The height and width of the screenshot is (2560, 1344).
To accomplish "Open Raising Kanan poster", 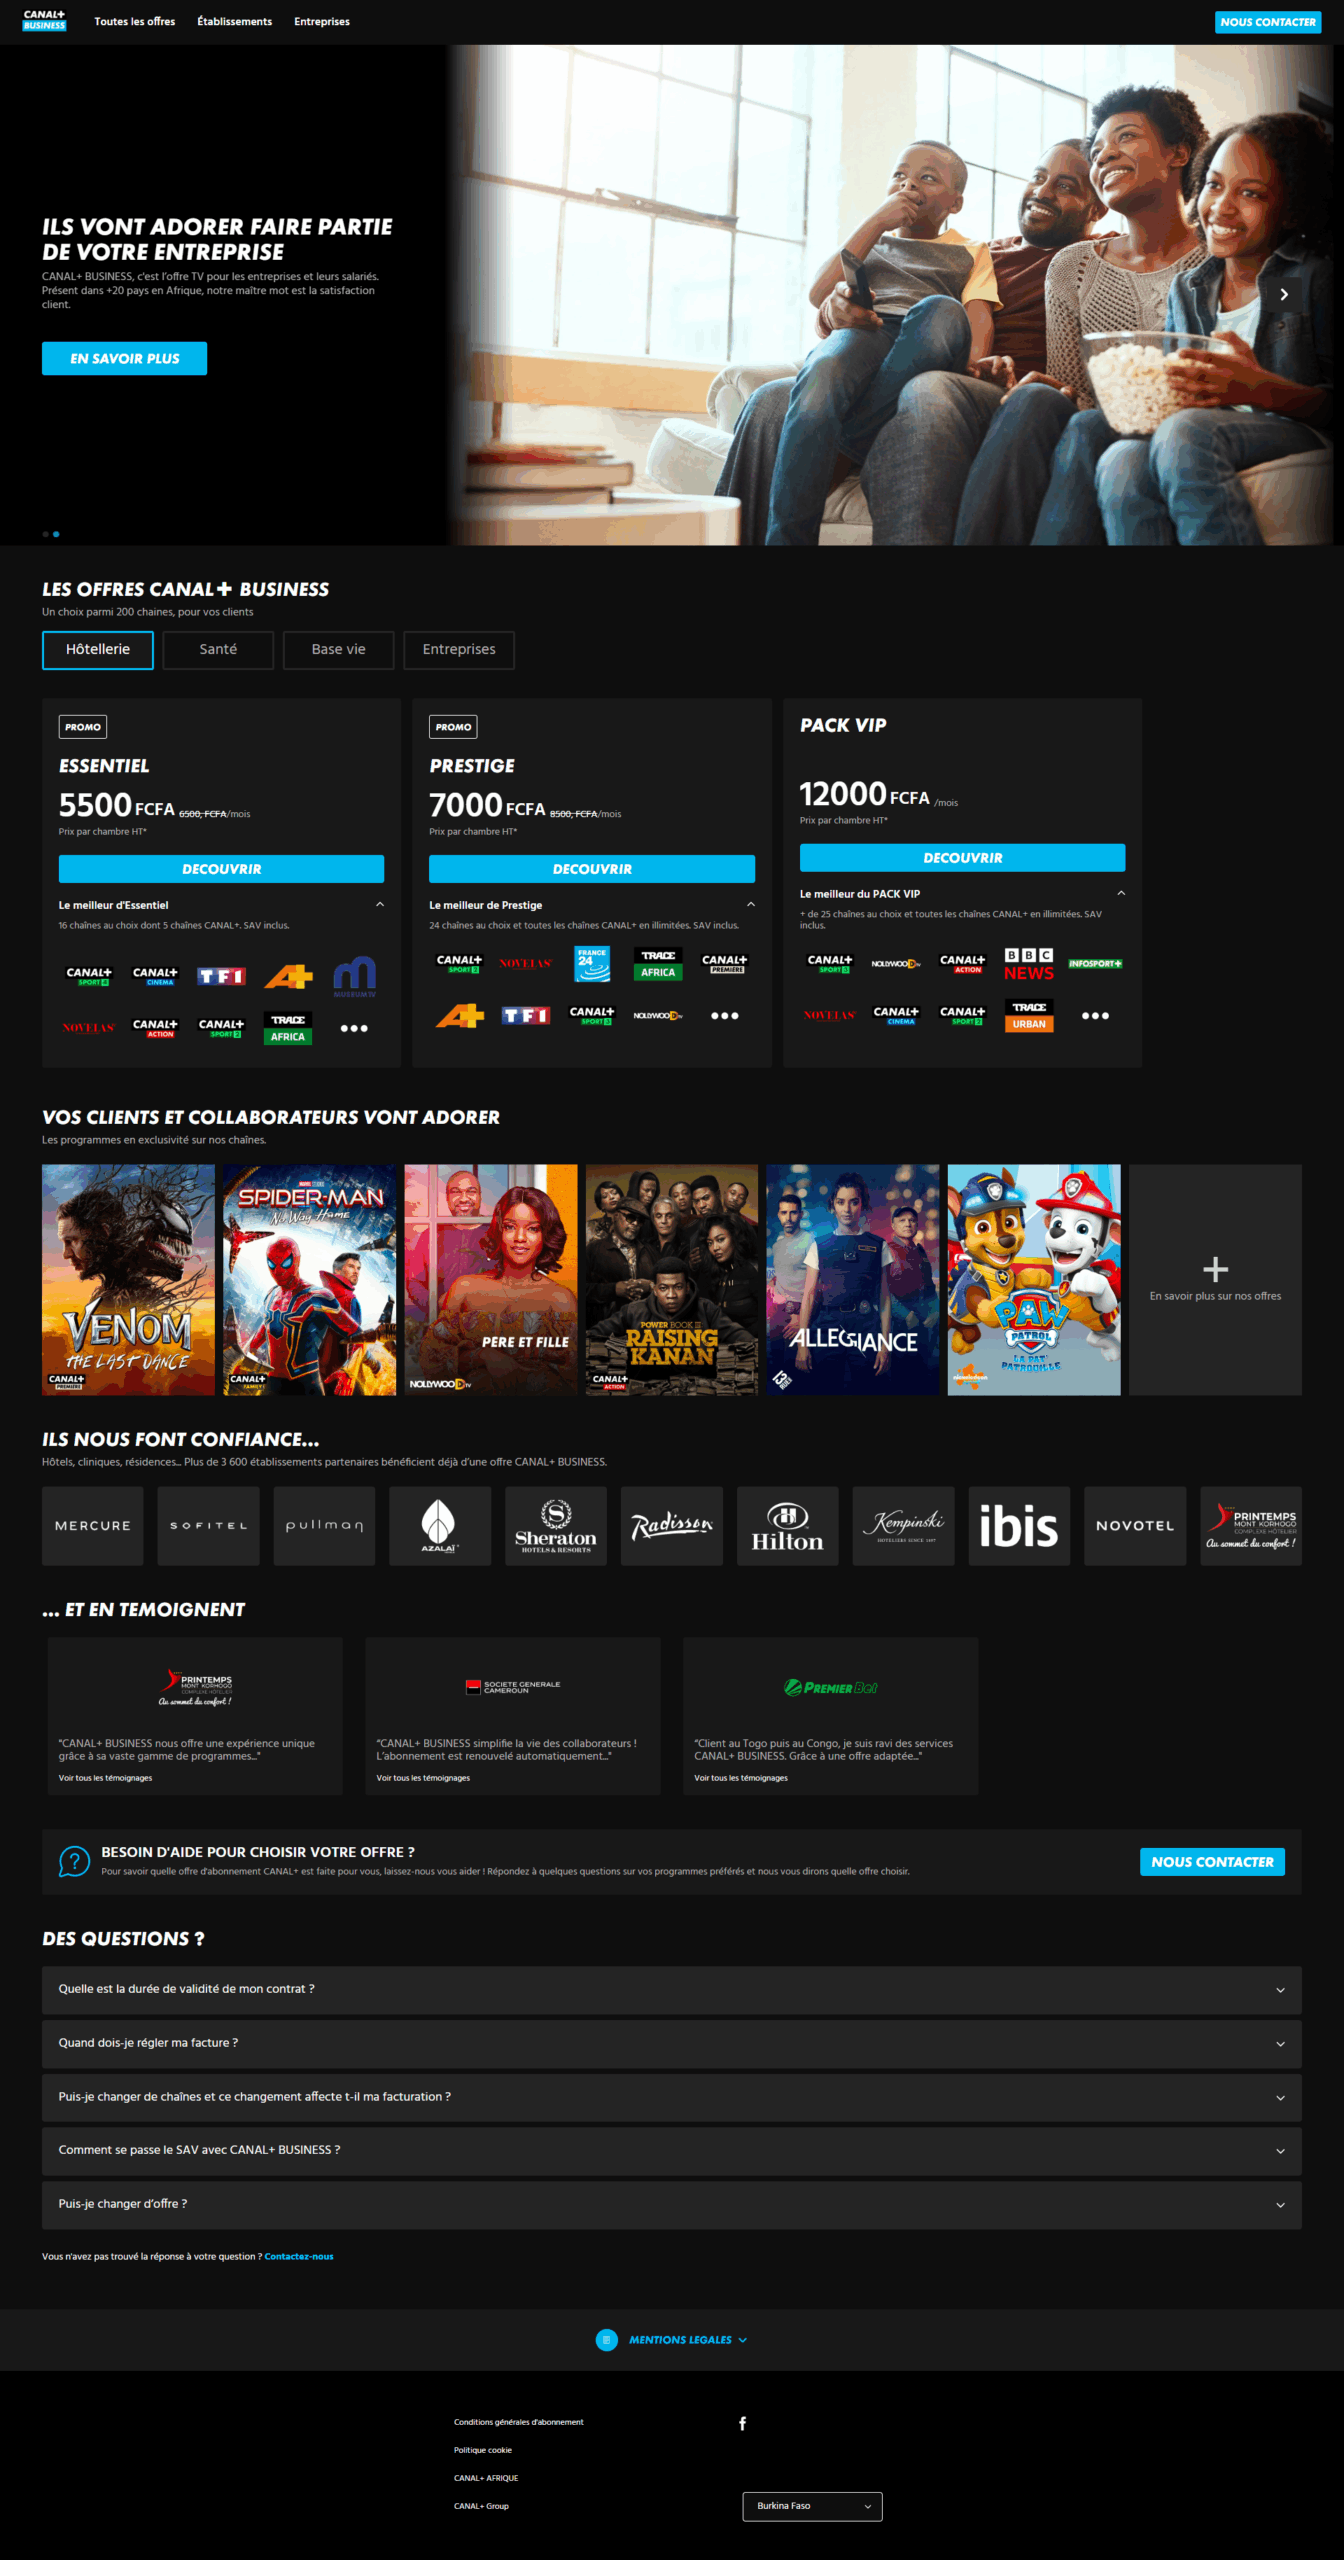I will pos(672,1280).
